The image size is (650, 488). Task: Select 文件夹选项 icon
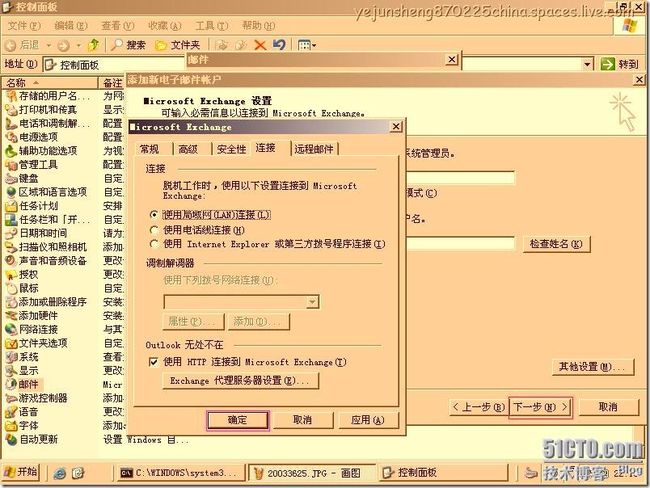pos(11,343)
